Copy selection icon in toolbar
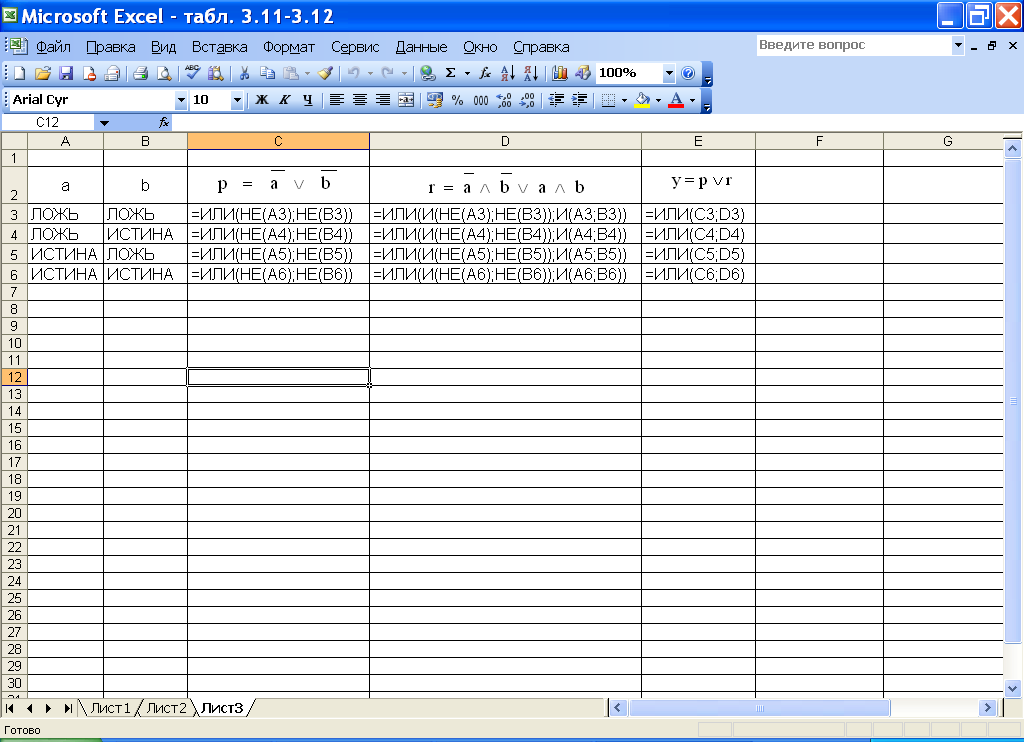 [267, 73]
